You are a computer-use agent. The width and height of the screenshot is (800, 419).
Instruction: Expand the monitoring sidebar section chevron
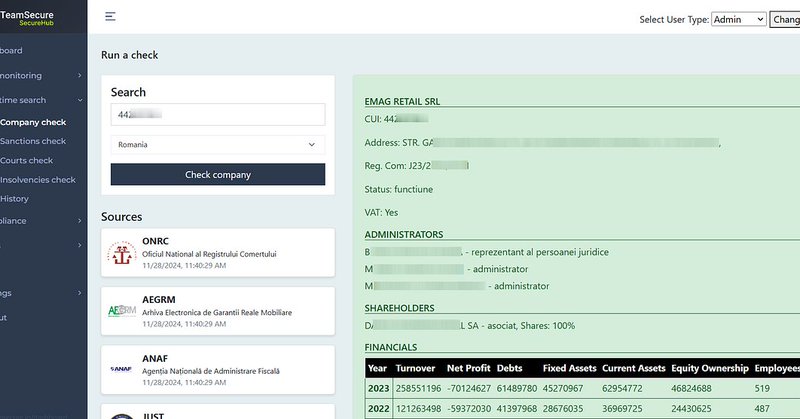[x=80, y=76]
